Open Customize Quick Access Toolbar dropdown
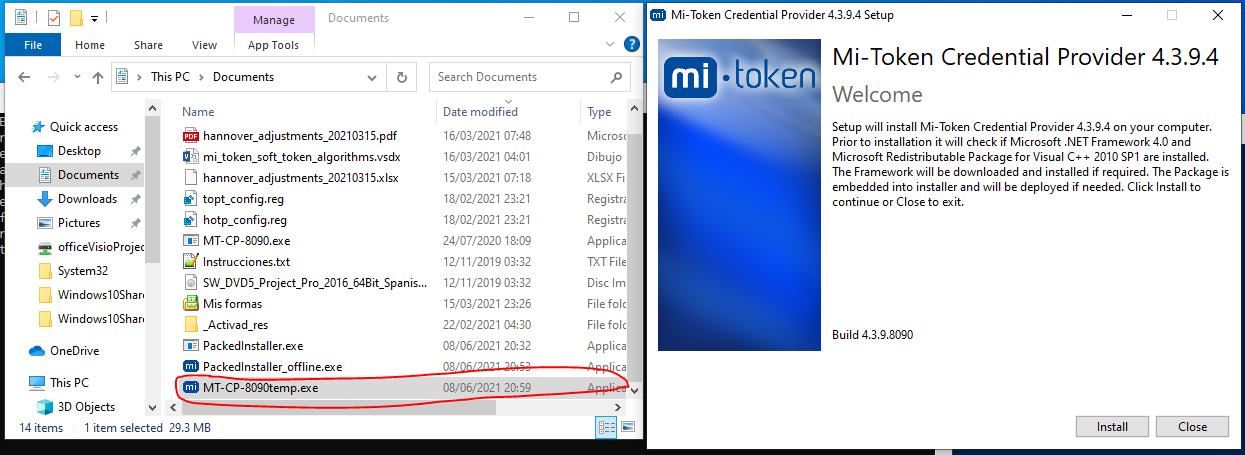 pyautogui.click(x=94, y=18)
